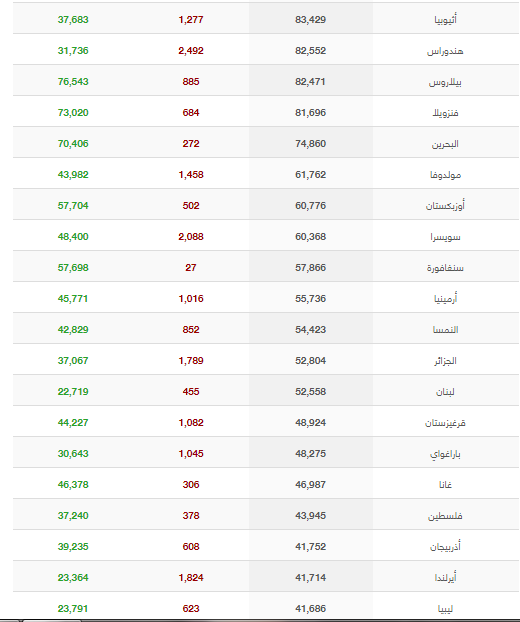Click the country name أثيوبيا
The height and width of the screenshot is (622, 520).
click(x=445, y=19)
